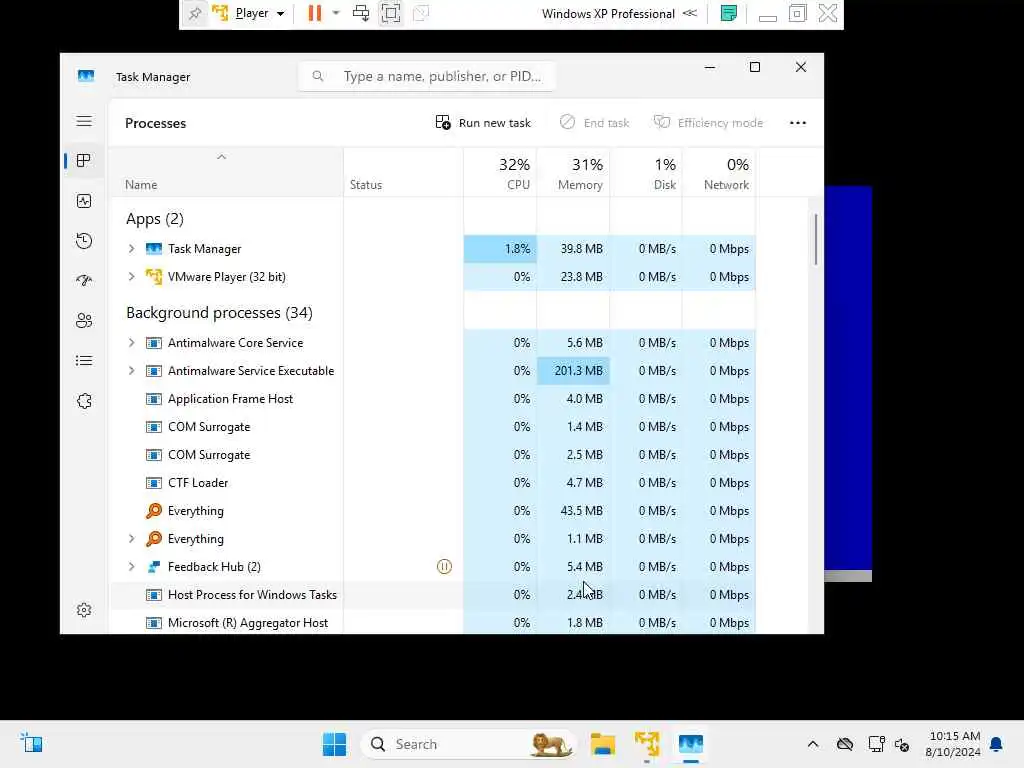Screen dimensions: 1024x768
Task: Open Task Manager navigation hamburger menu
Action: pos(84,121)
